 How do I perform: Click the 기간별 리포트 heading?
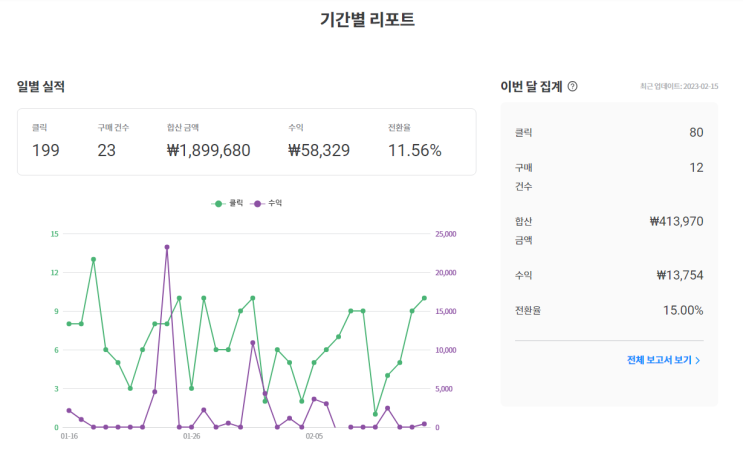tap(367, 19)
